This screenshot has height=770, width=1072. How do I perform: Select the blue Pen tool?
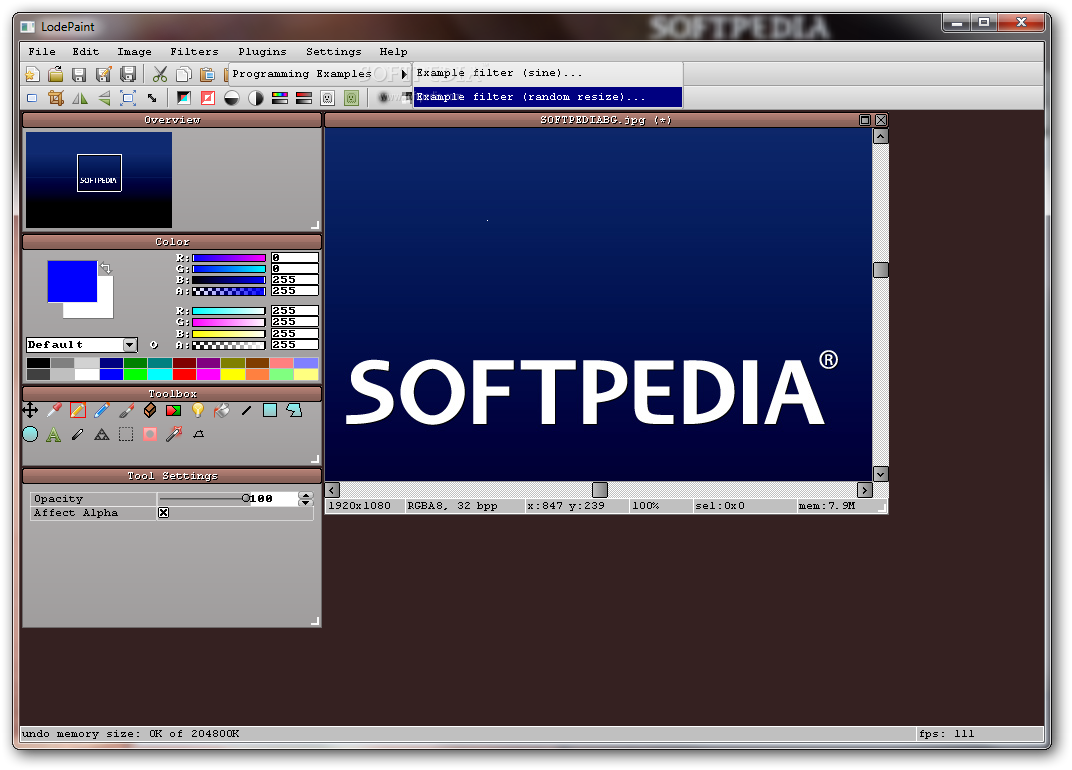(102, 410)
